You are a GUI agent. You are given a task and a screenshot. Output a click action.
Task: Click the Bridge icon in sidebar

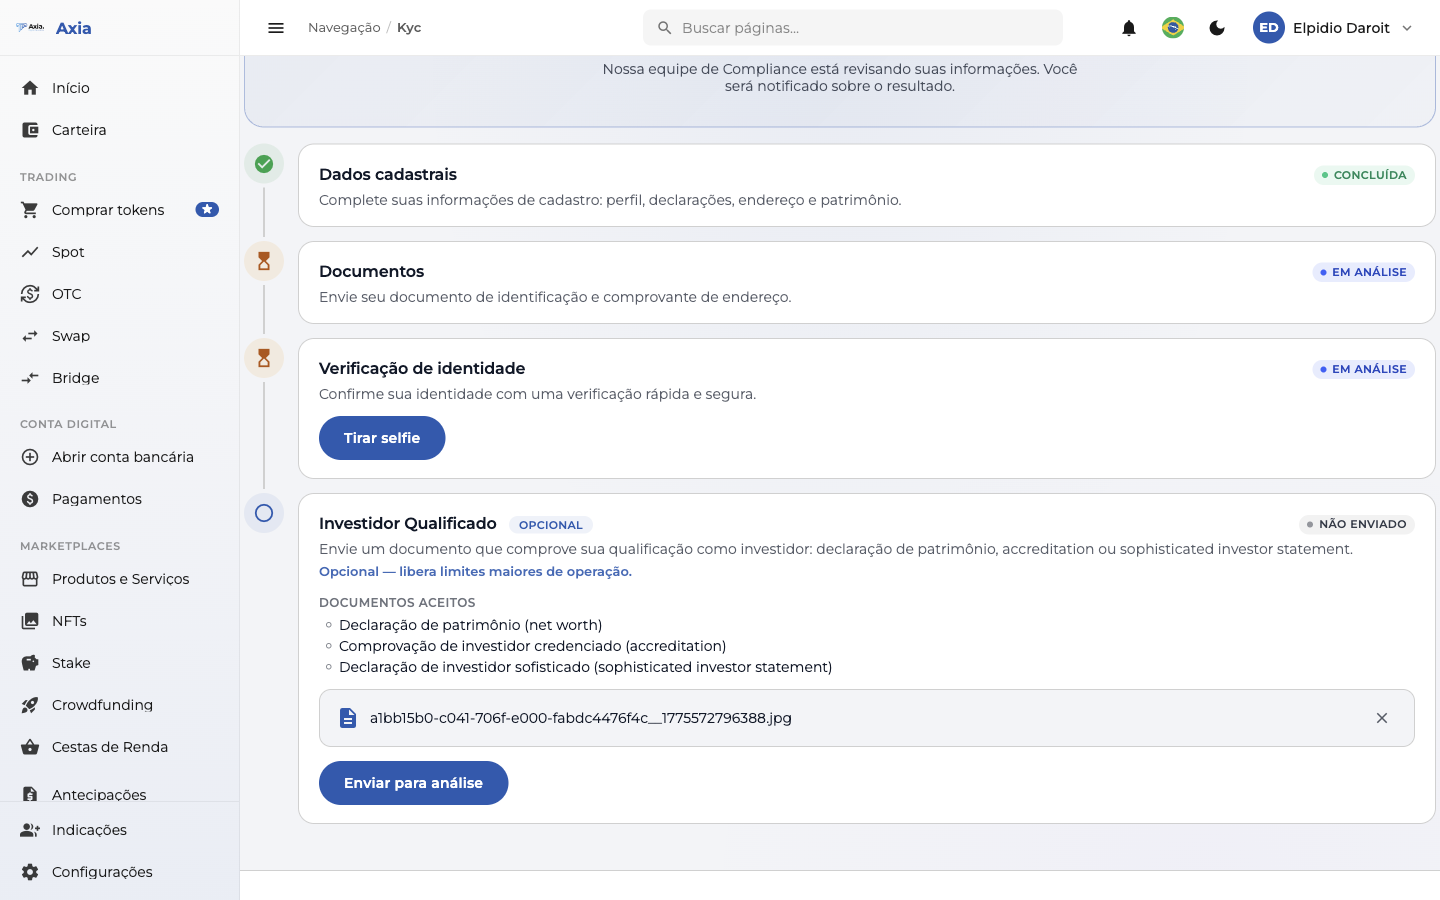[30, 378]
